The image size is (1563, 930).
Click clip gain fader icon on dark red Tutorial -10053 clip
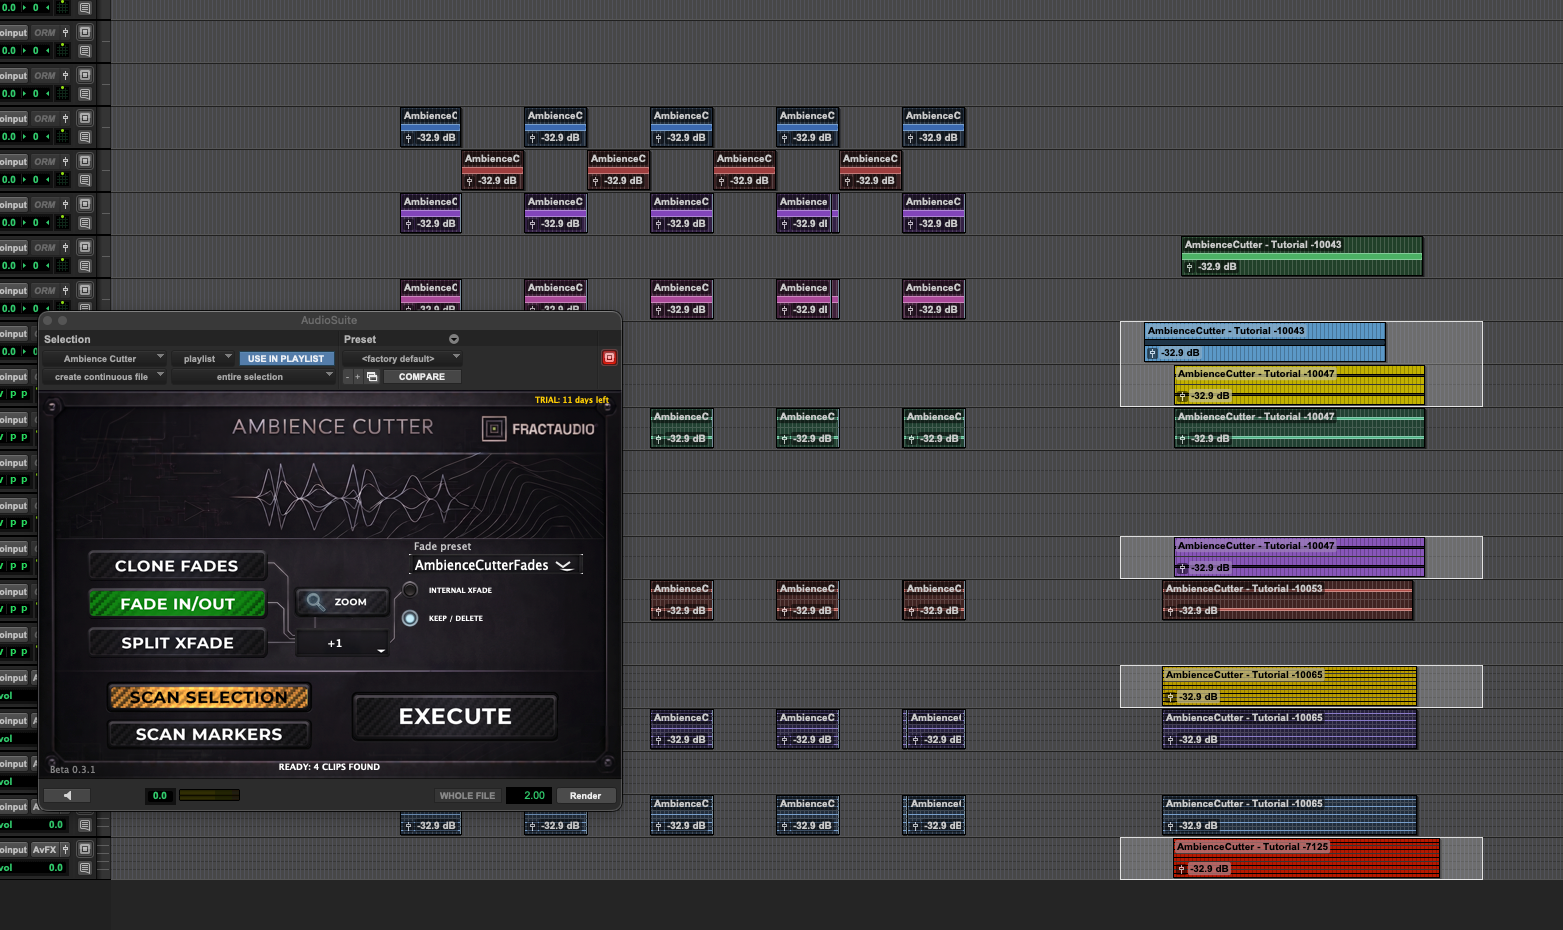(x=1170, y=611)
